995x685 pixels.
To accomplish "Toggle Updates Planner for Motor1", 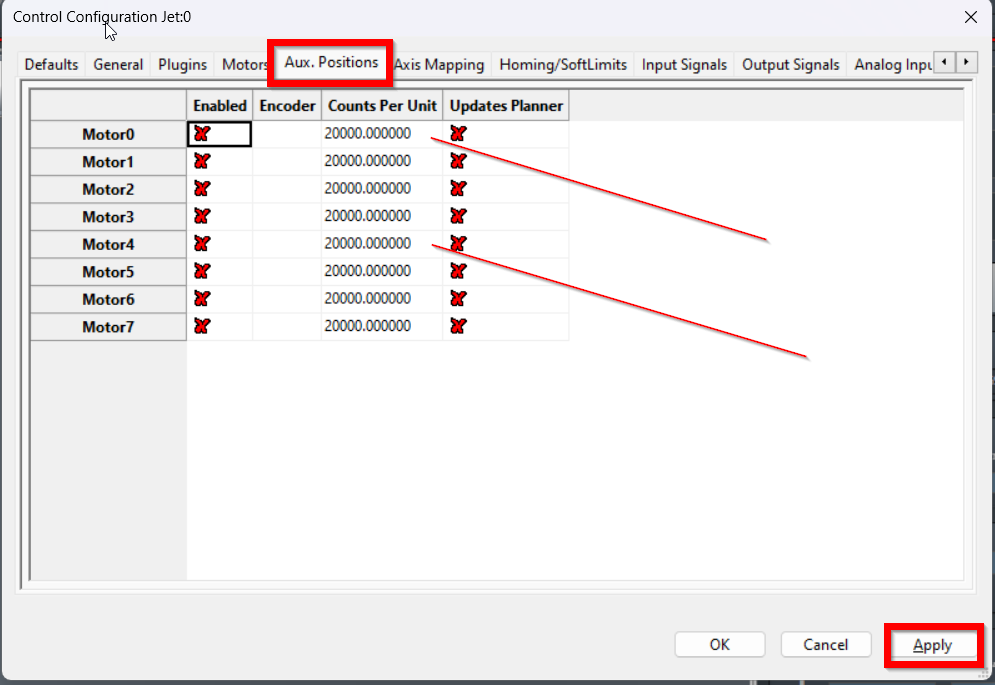I will tap(458, 161).
